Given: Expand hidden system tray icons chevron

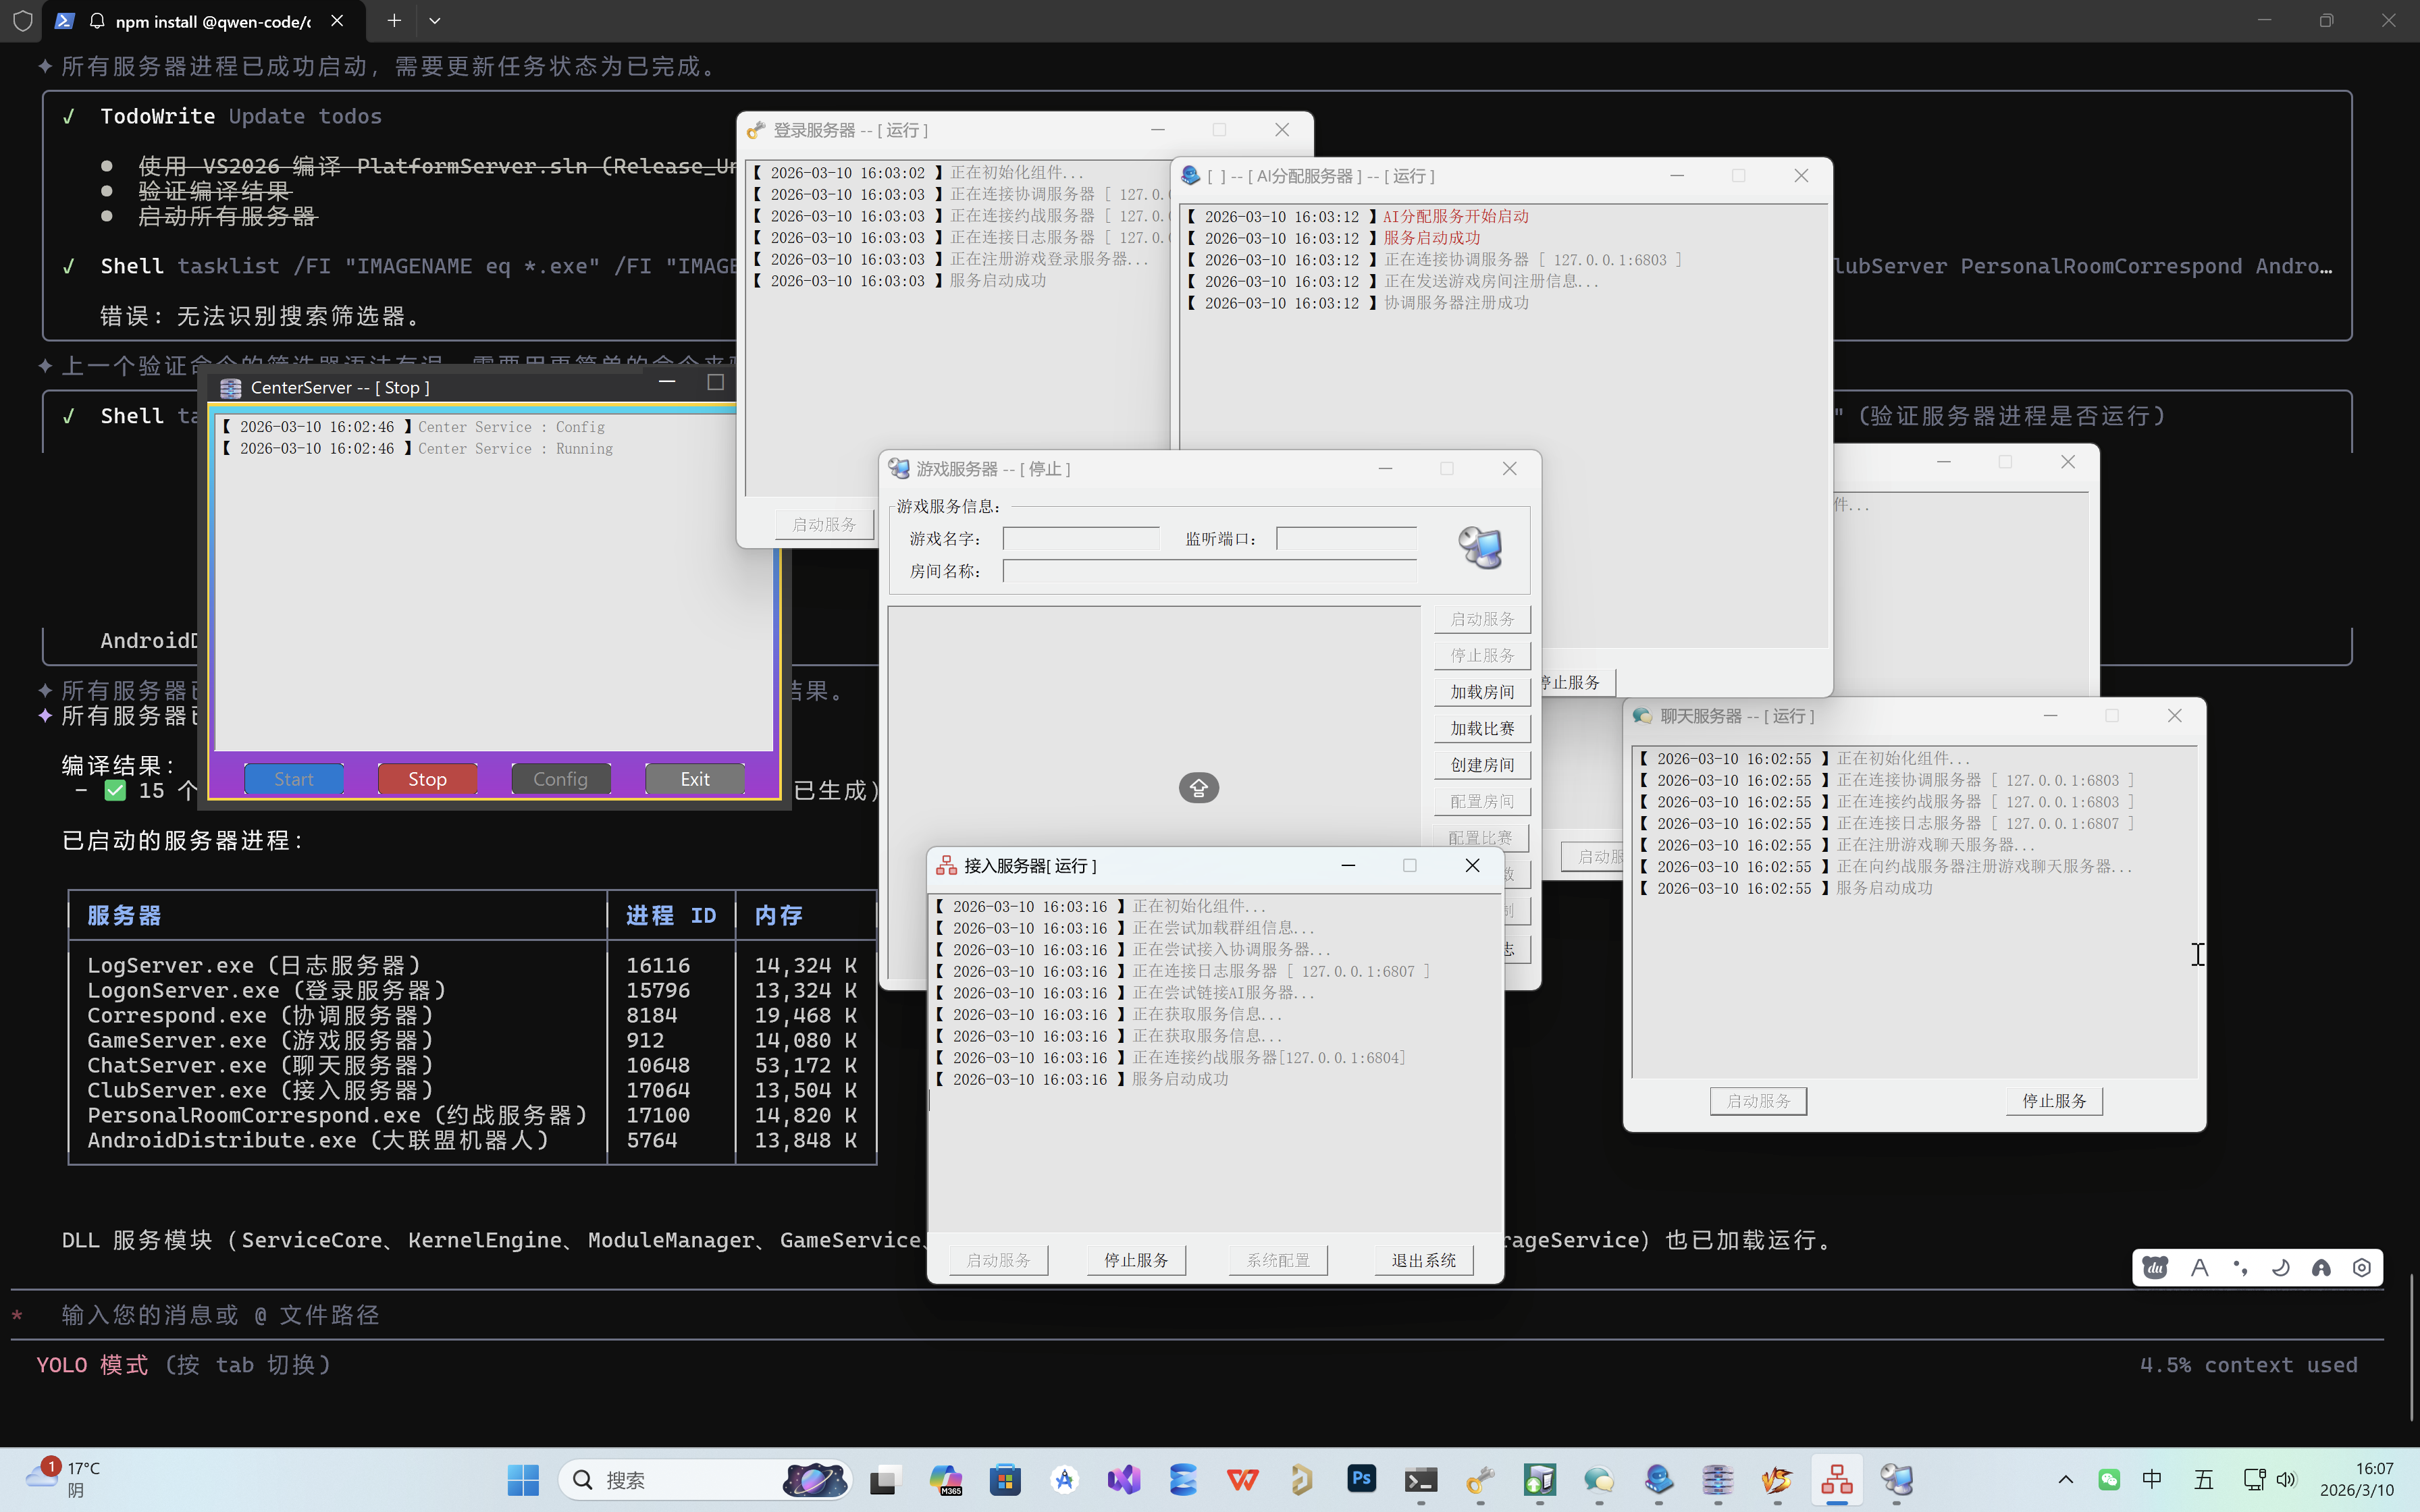Looking at the screenshot, I should click(2065, 1479).
